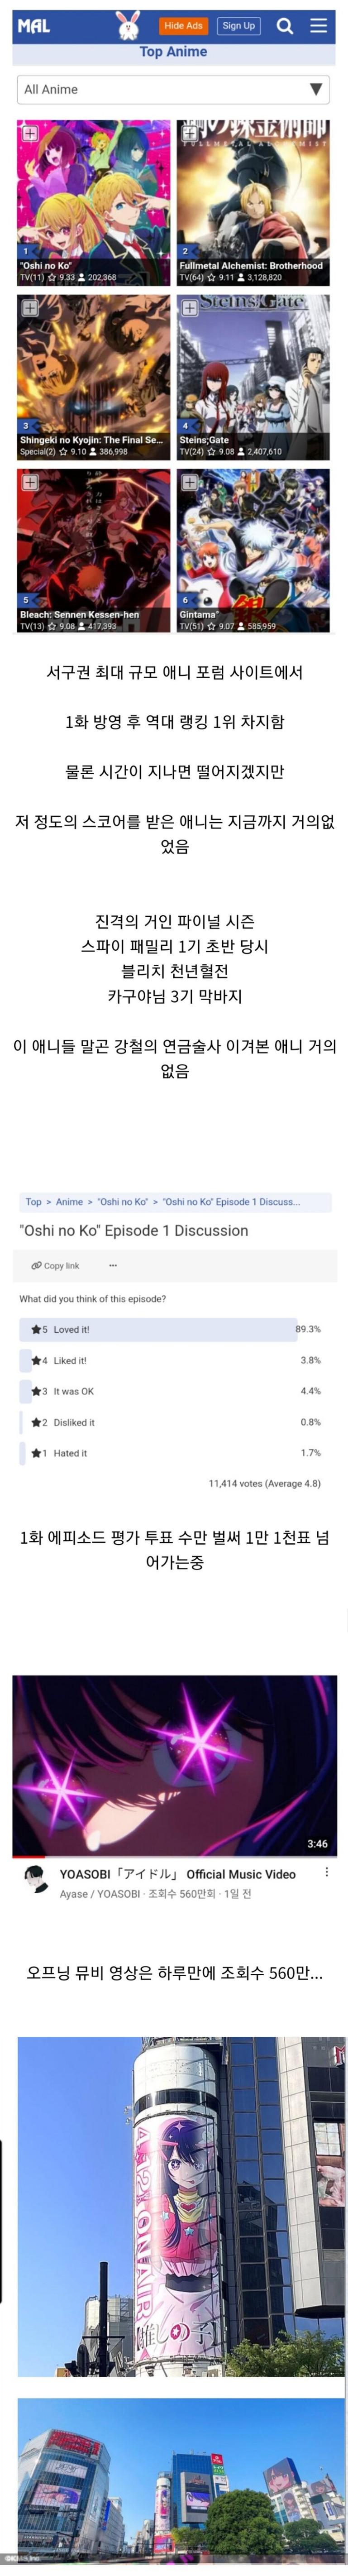
Task: Open the MAL search magnifier icon
Action: click(285, 26)
